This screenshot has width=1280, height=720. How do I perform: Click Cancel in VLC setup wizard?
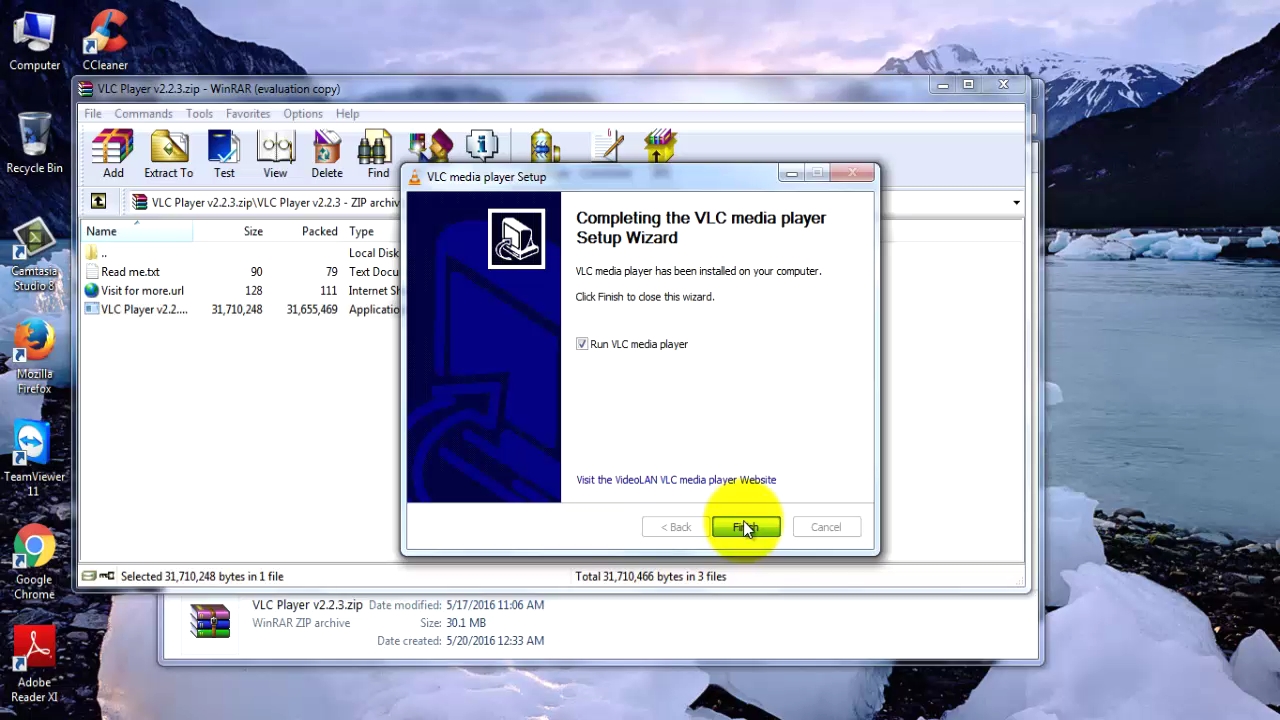point(826,527)
